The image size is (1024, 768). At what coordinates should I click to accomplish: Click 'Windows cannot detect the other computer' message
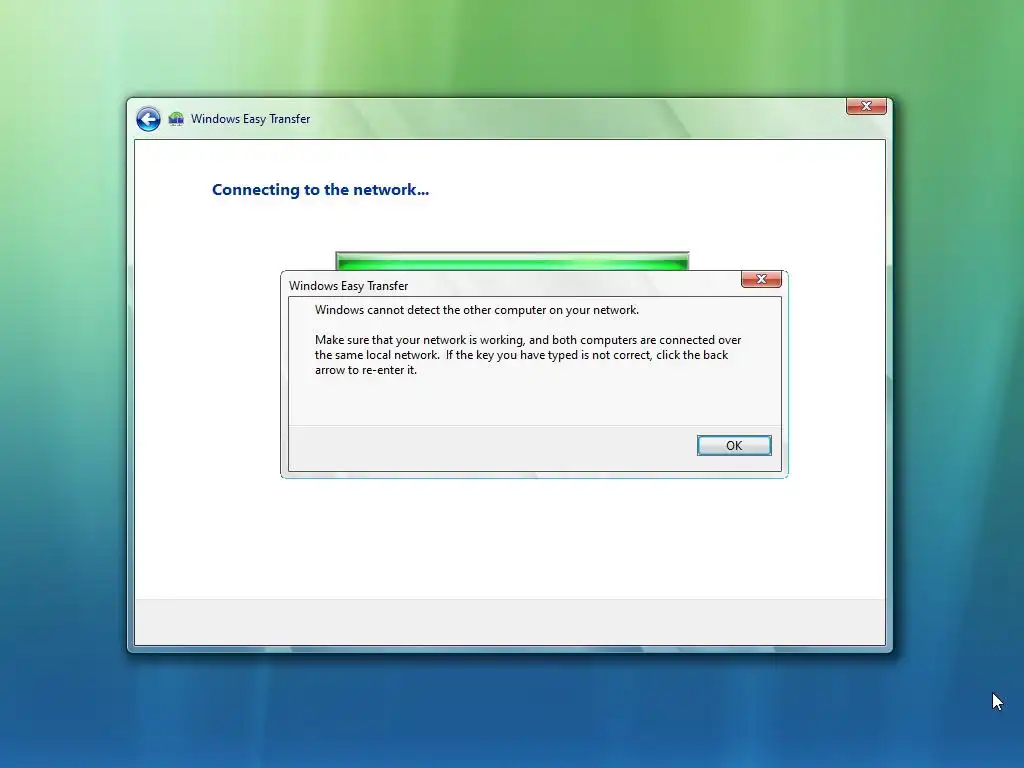(477, 310)
